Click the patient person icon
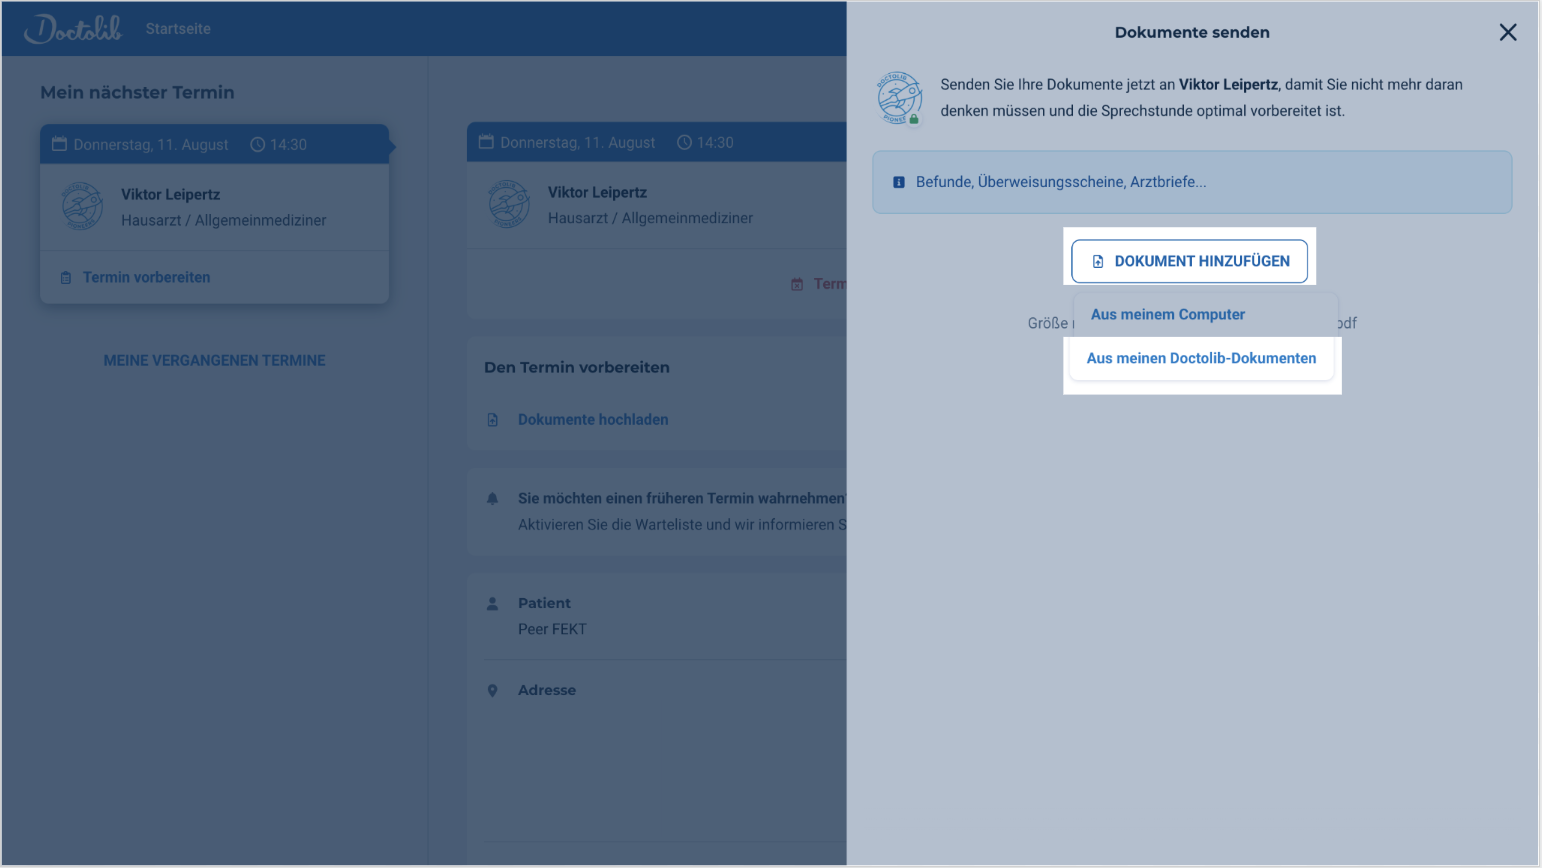This screenshot has height=868, width=1542. pyautogui.click(x=492, y=604)
